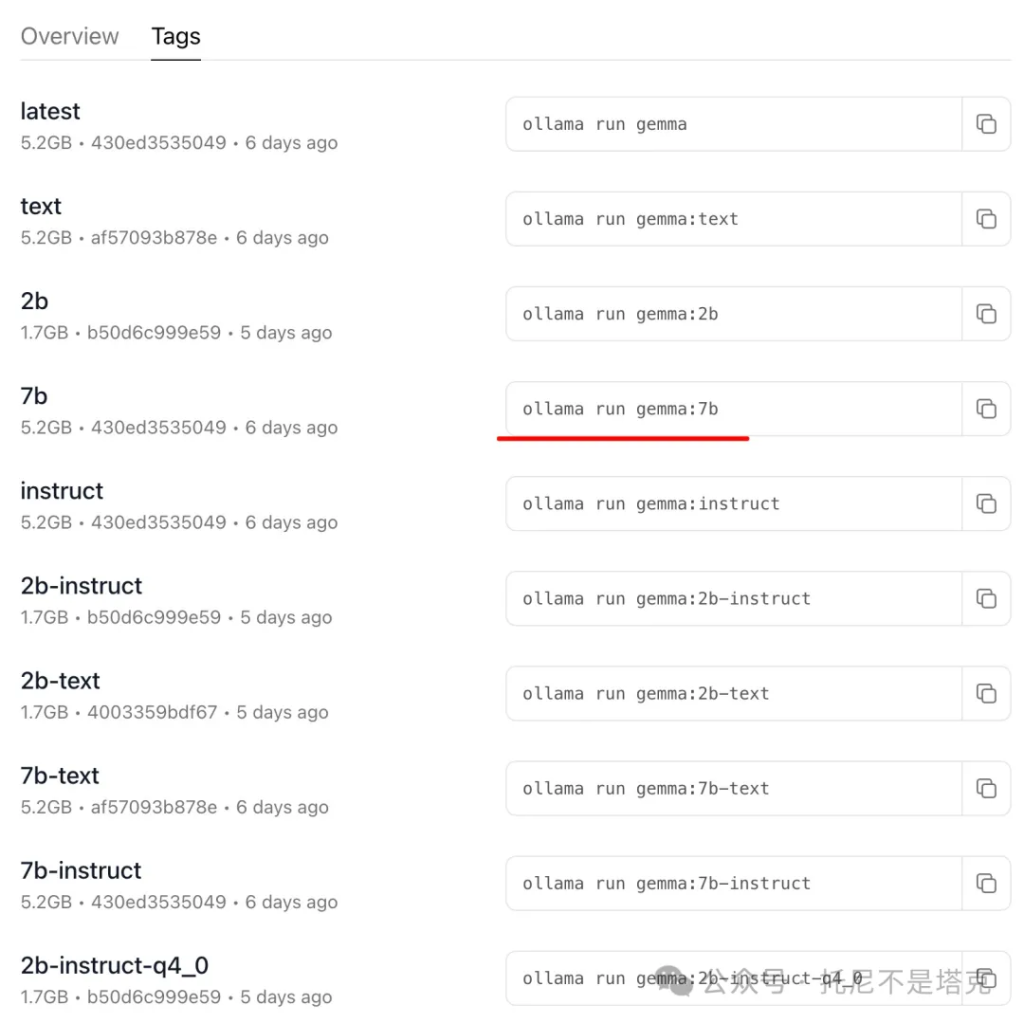Image resolution: width=1024 pixels, height=1023 pixels.
Task: Open the 2b-instruct tag page
Action: [x=81, y=586]
